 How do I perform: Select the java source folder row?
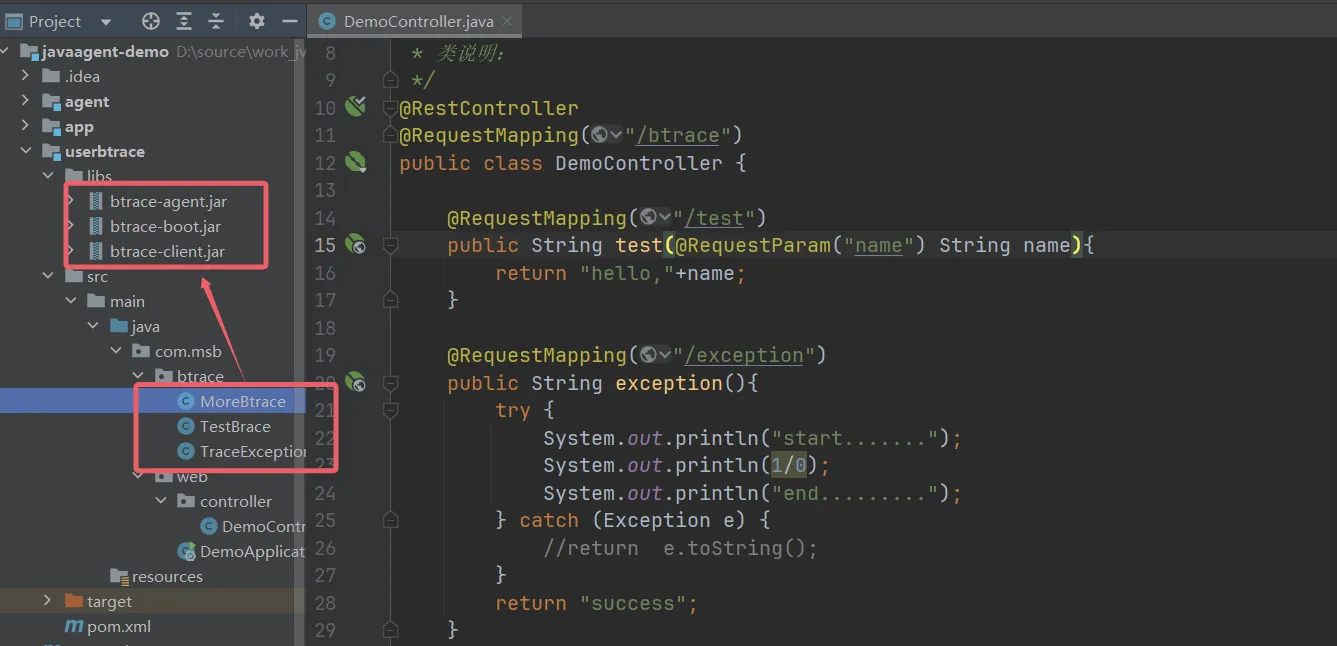tap(153, 326)
